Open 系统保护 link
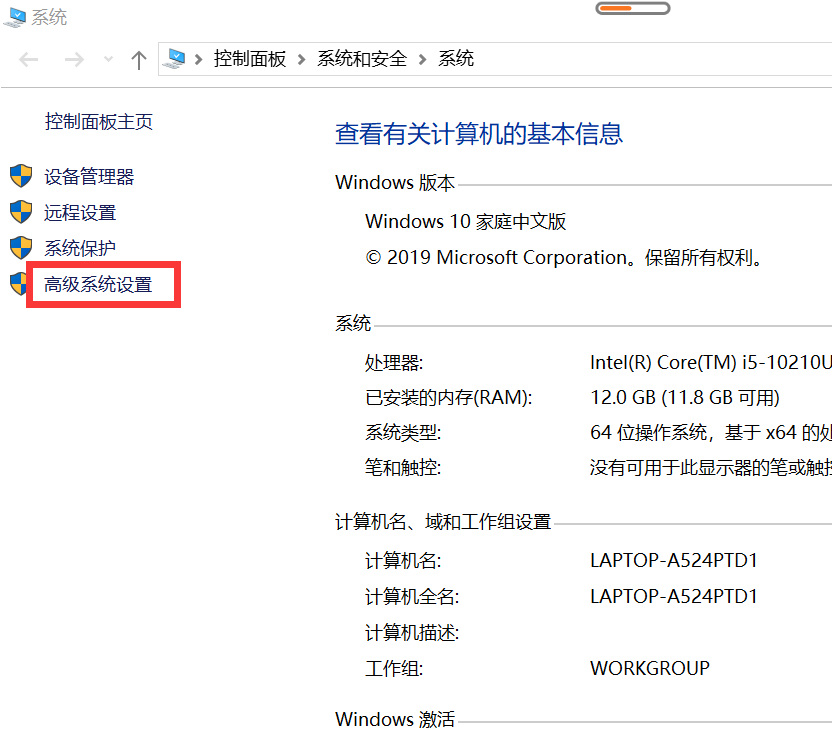The height and width of the screenshot is (744, 832). coord(80,248)
